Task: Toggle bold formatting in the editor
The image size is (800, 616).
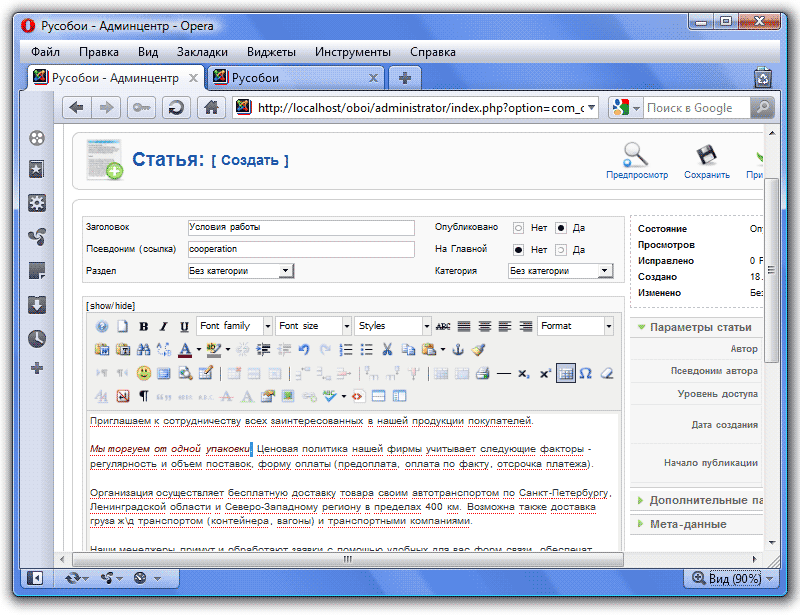Action: (143, 327)
